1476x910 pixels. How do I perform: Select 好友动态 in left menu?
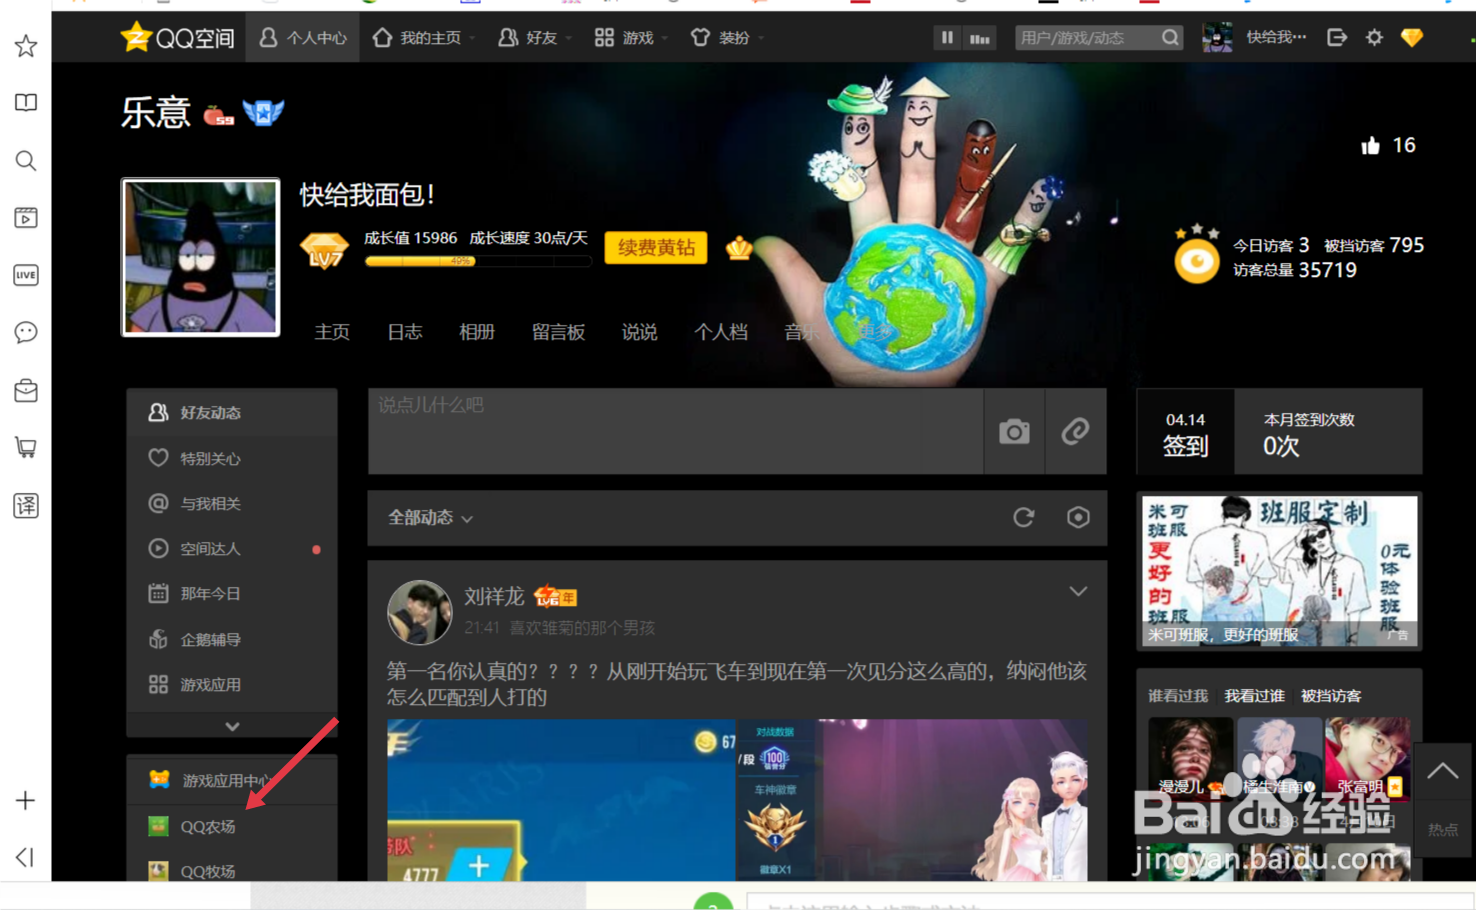point(232,412)
